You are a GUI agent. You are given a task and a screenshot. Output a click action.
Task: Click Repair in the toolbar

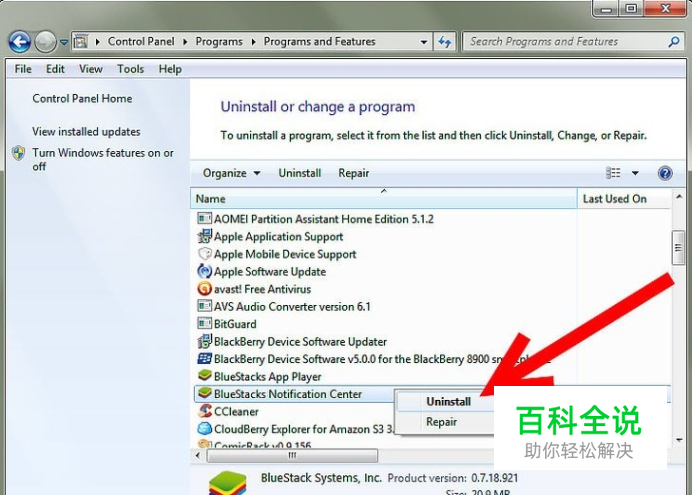(x=354, y=173)
